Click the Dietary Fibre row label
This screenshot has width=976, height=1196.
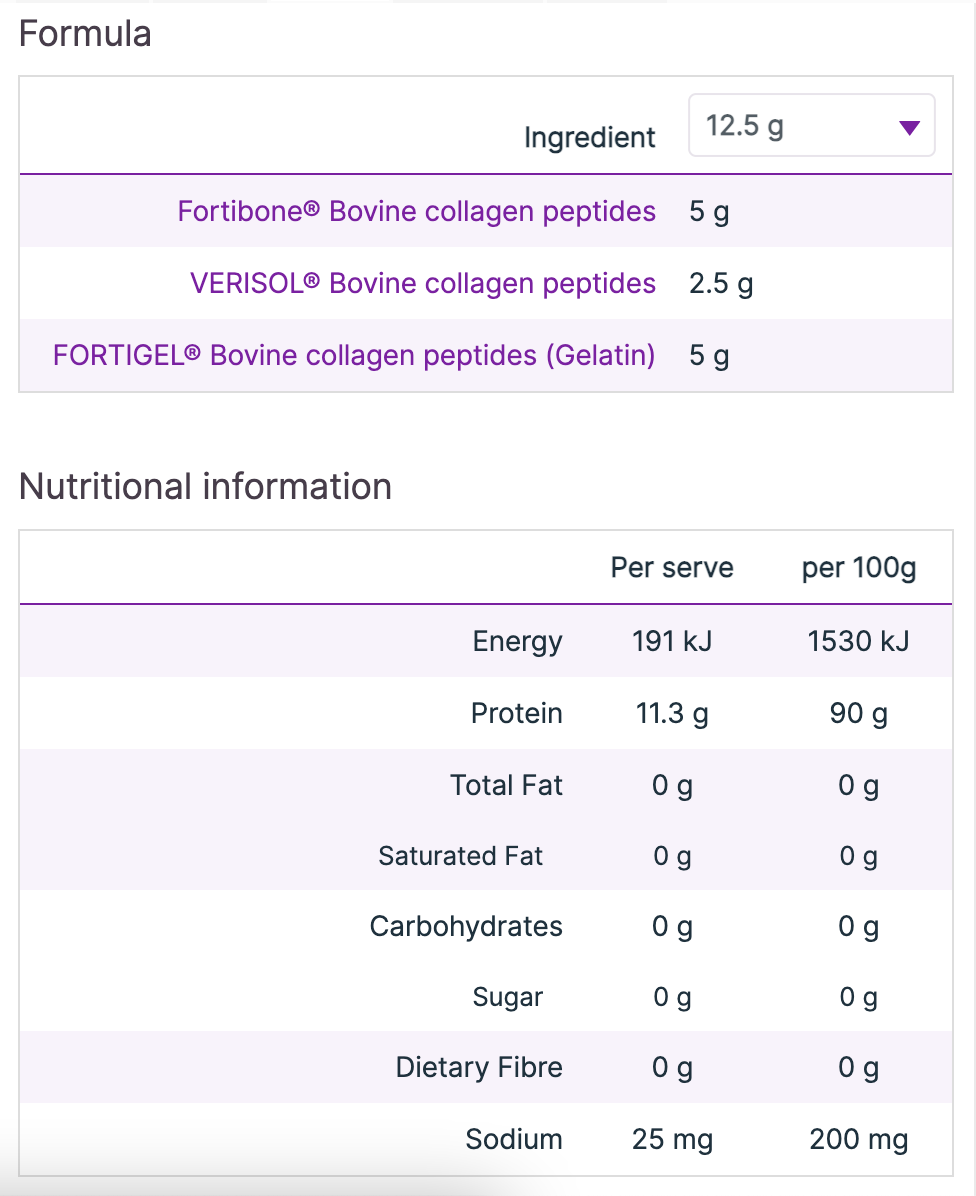coord(479,1067)
